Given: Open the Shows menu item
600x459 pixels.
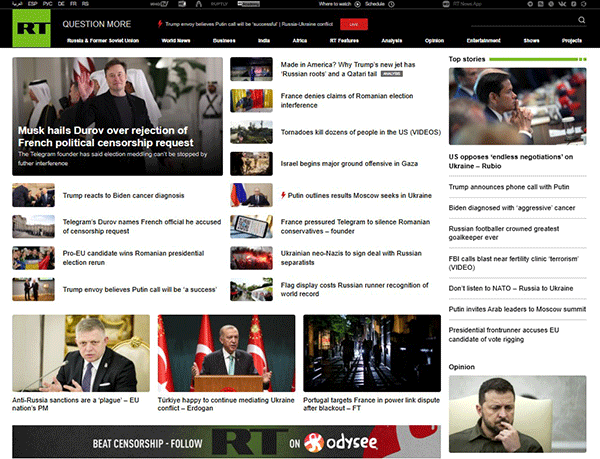Looking at the screenshot, I should point(531,41).
